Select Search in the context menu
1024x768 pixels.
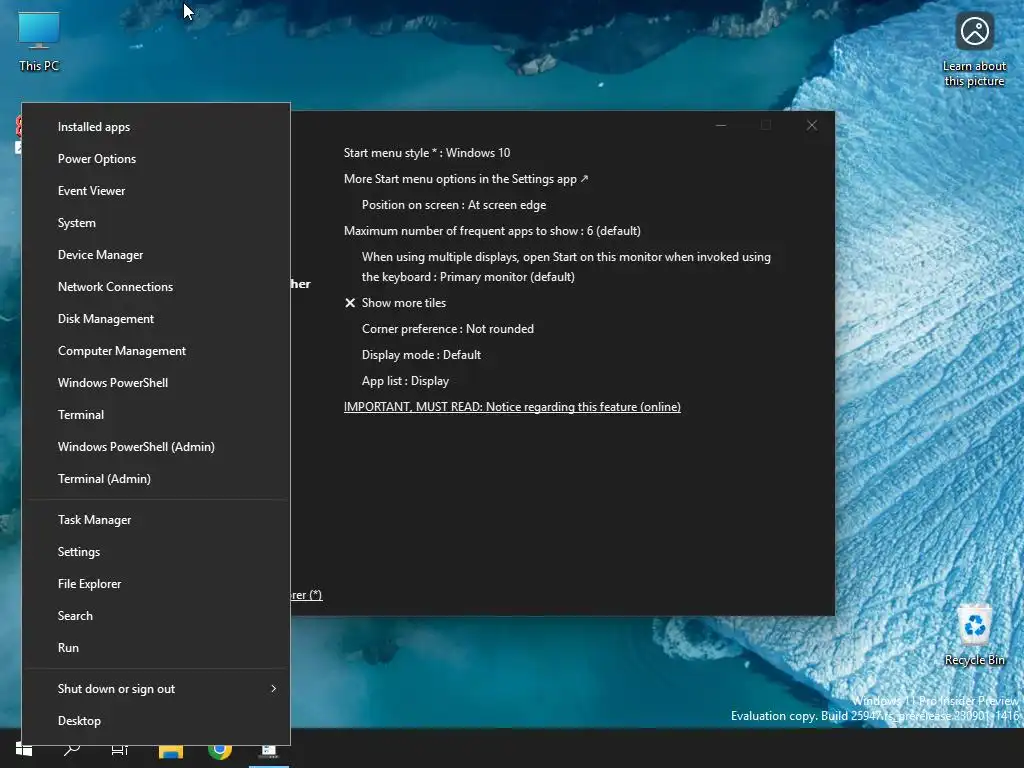pyautogui.click(x=156, y=616)
